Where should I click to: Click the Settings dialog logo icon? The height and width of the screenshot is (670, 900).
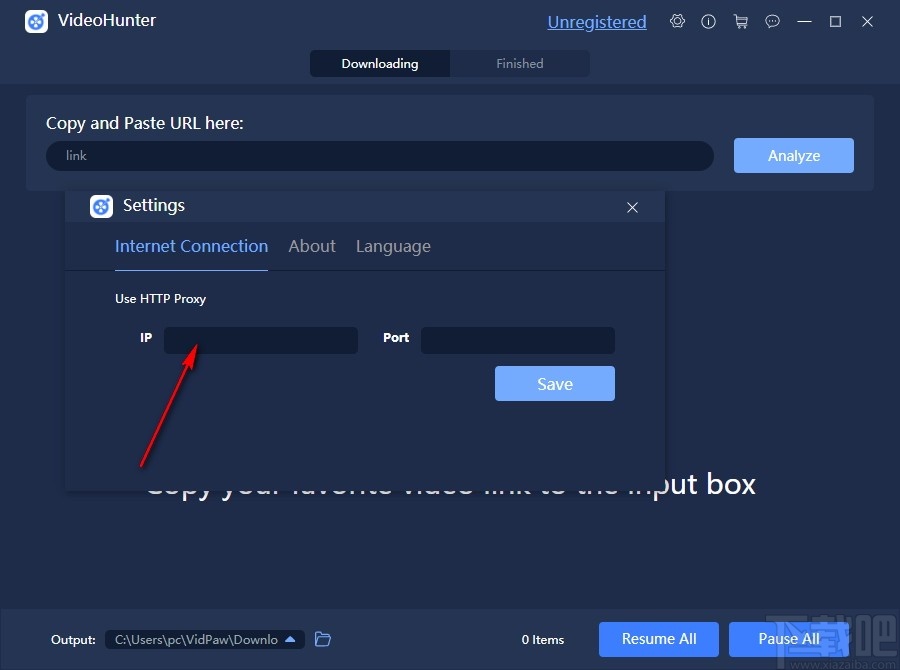[102, 206]
